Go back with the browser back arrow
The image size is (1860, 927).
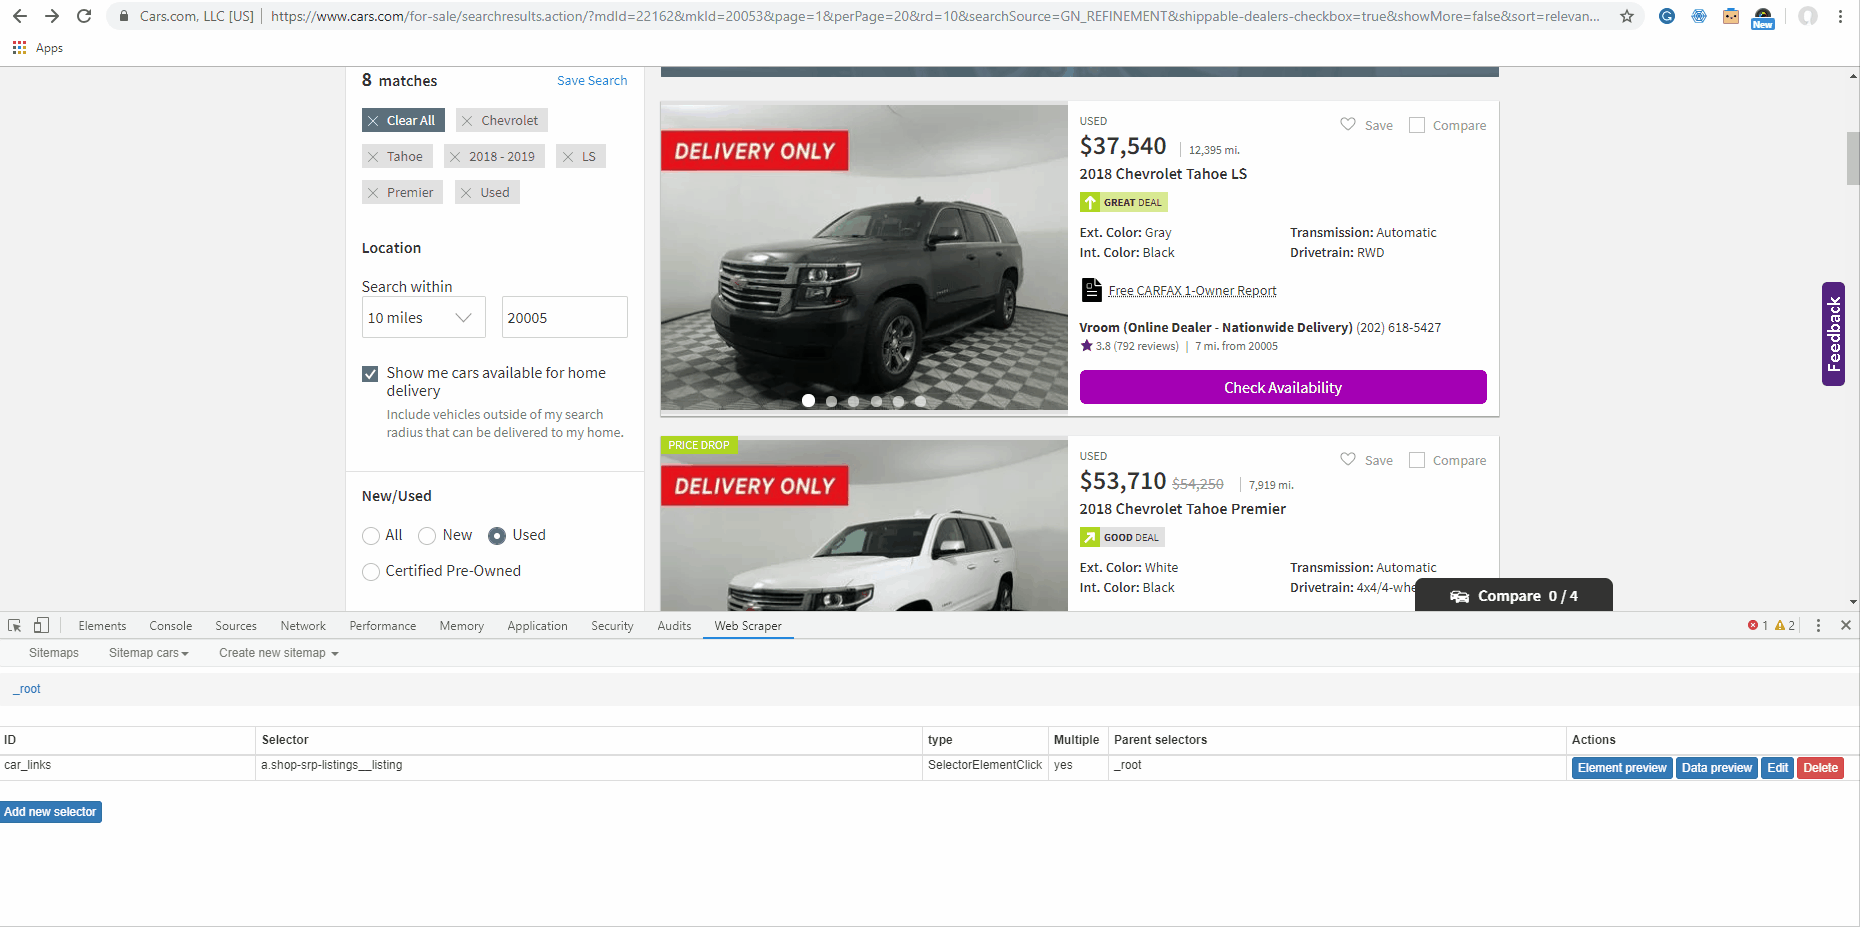click(20, 16)
